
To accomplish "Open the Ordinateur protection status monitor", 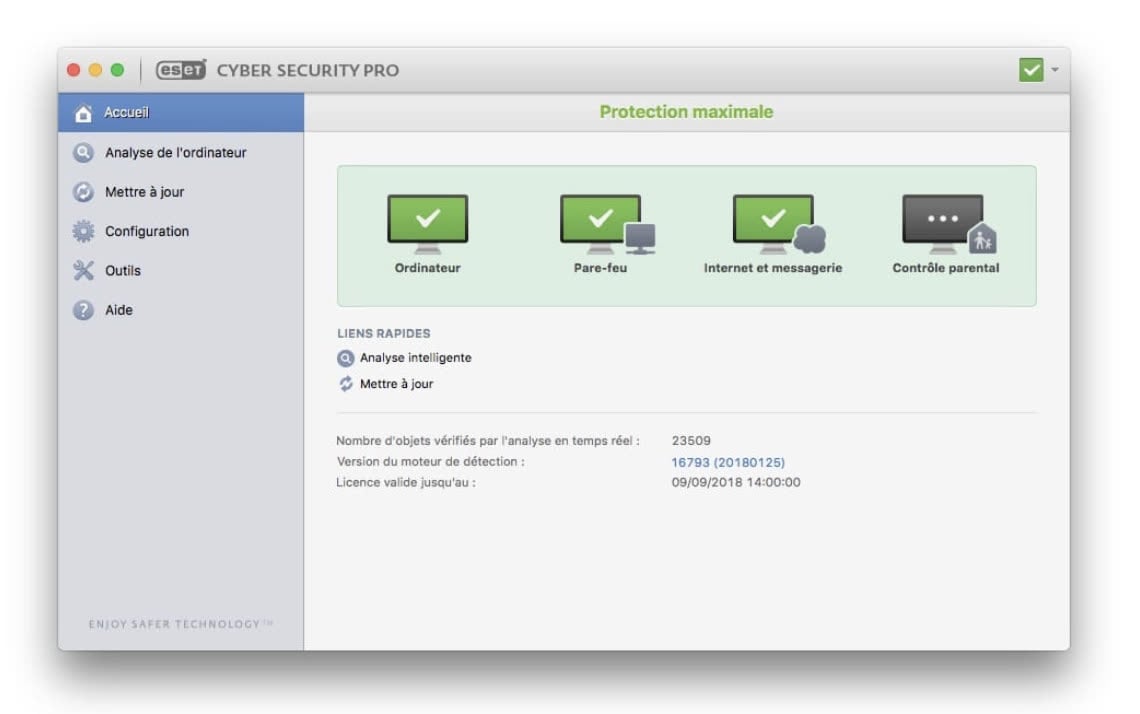I will [428, 223].
